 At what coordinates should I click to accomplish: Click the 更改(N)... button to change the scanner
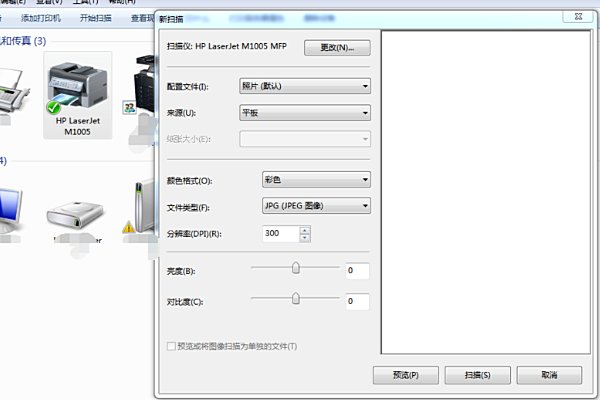[337, 48]
